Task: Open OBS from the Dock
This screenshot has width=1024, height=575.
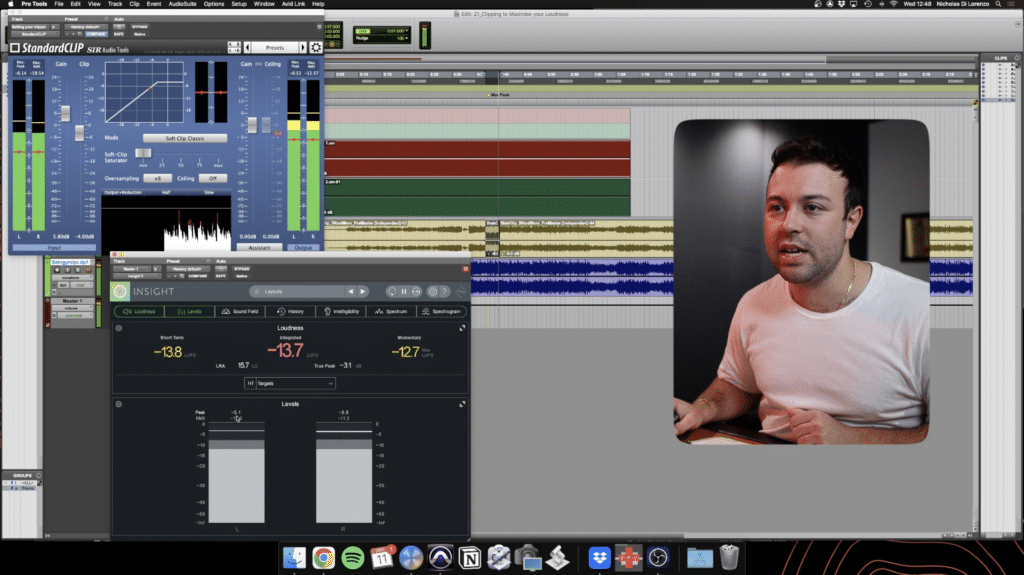Action: [658, 557]
